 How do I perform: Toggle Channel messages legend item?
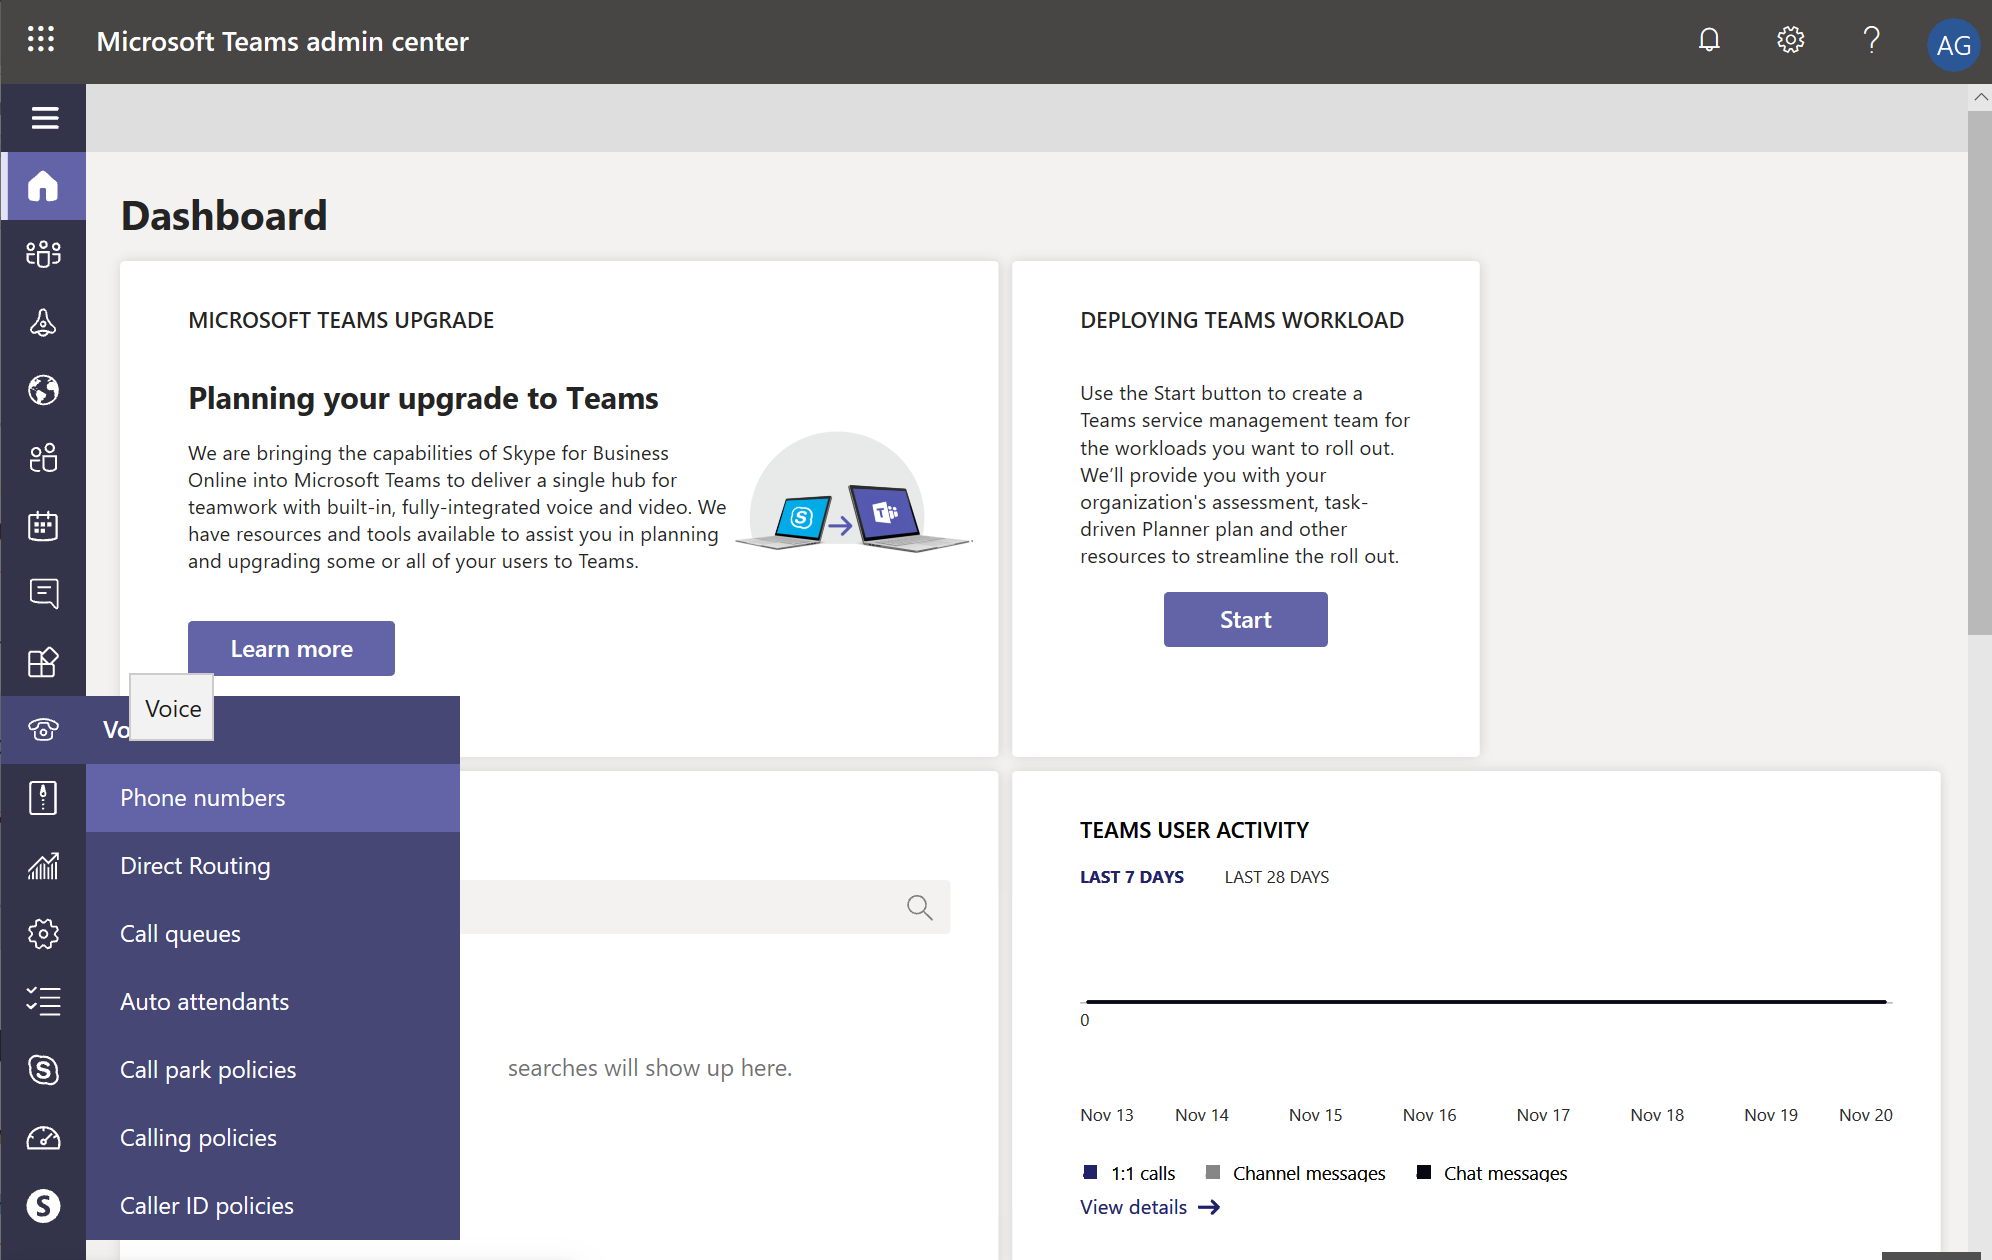pos(1296,1173)
